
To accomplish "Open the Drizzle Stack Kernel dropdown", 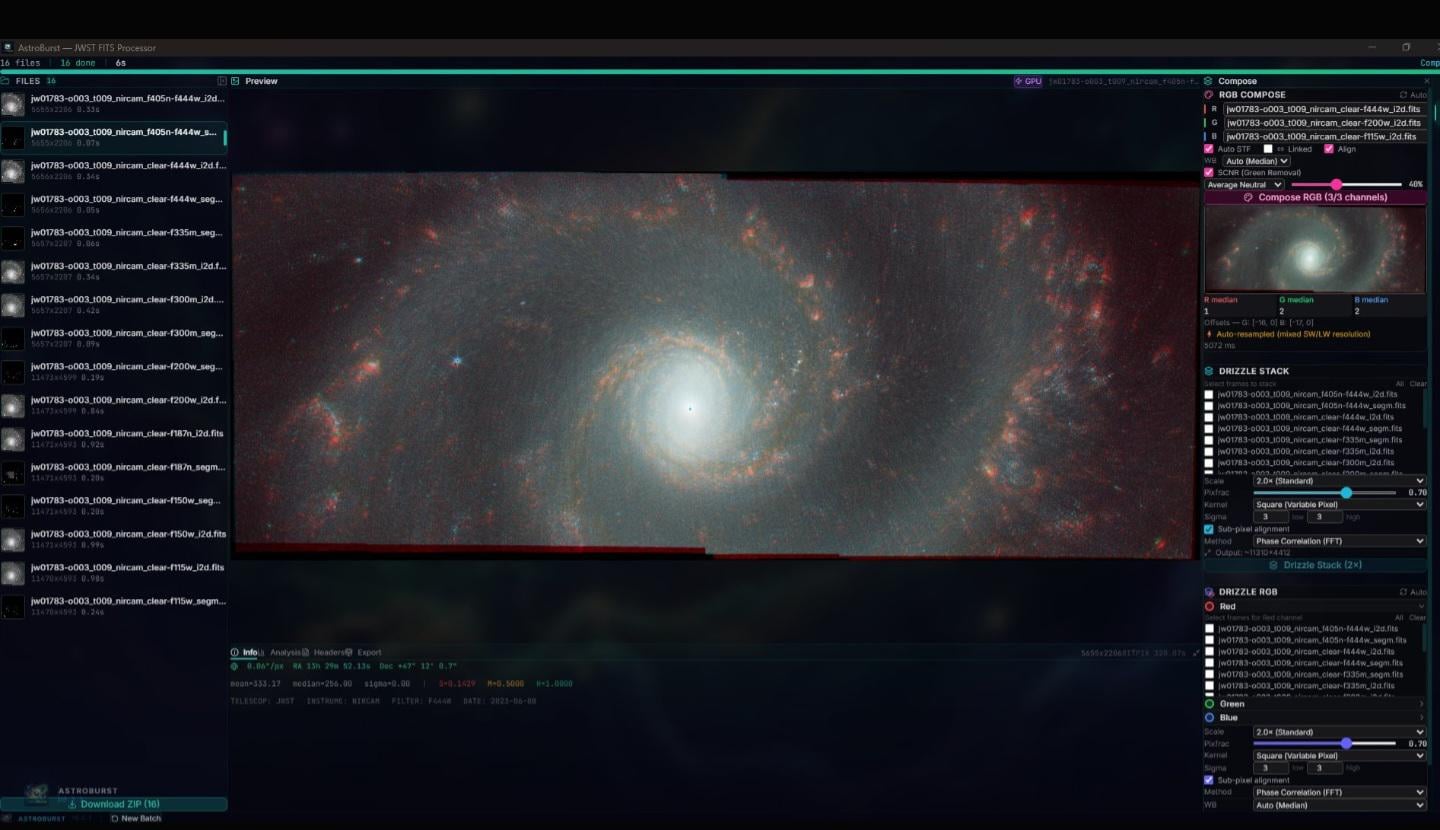I will 1339,505.
